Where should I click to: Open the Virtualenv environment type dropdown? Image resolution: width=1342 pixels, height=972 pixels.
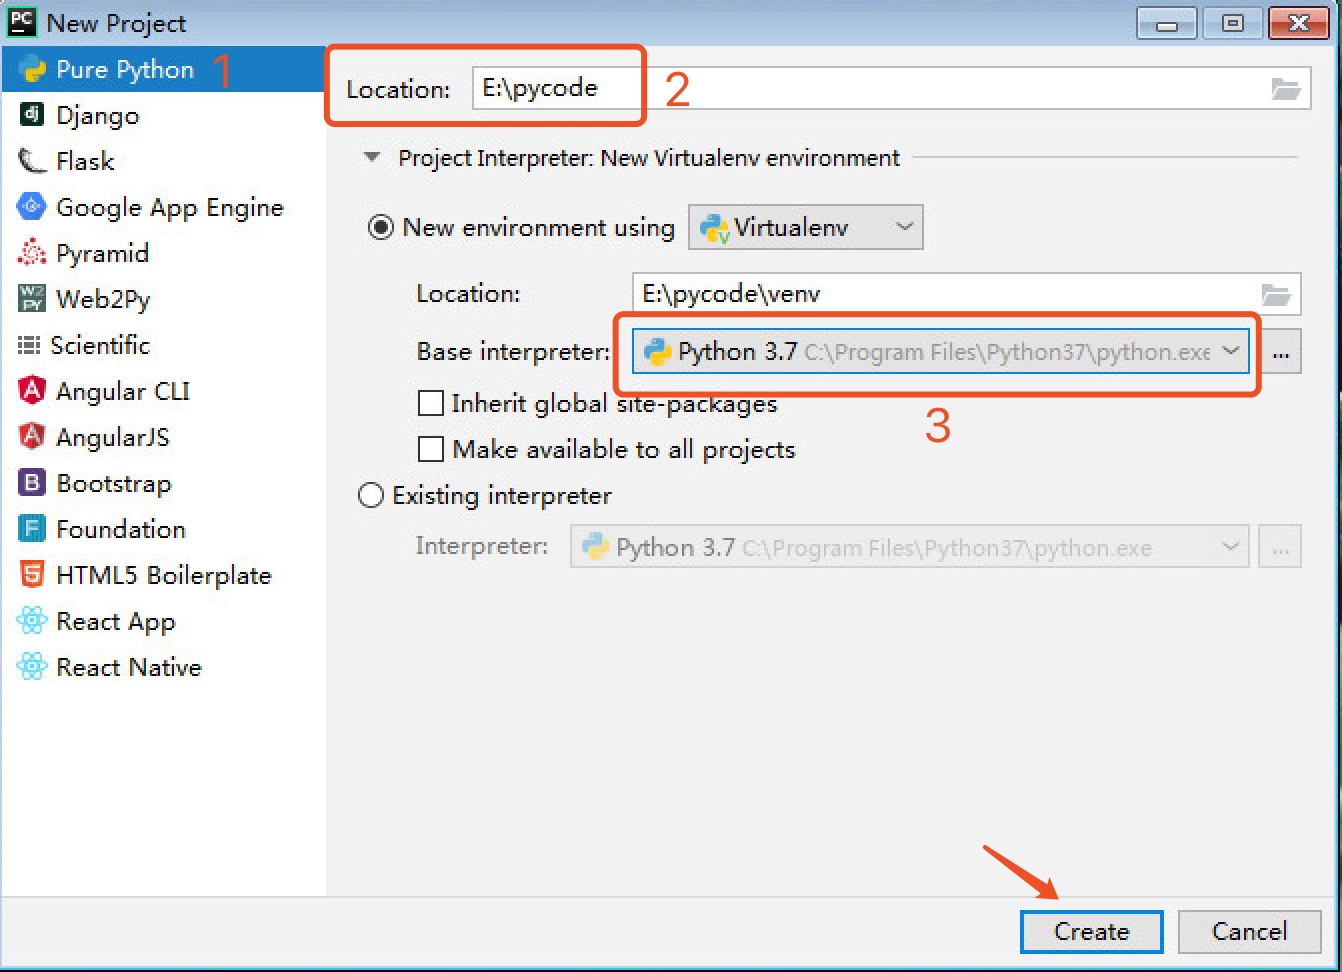click(806, 227)
